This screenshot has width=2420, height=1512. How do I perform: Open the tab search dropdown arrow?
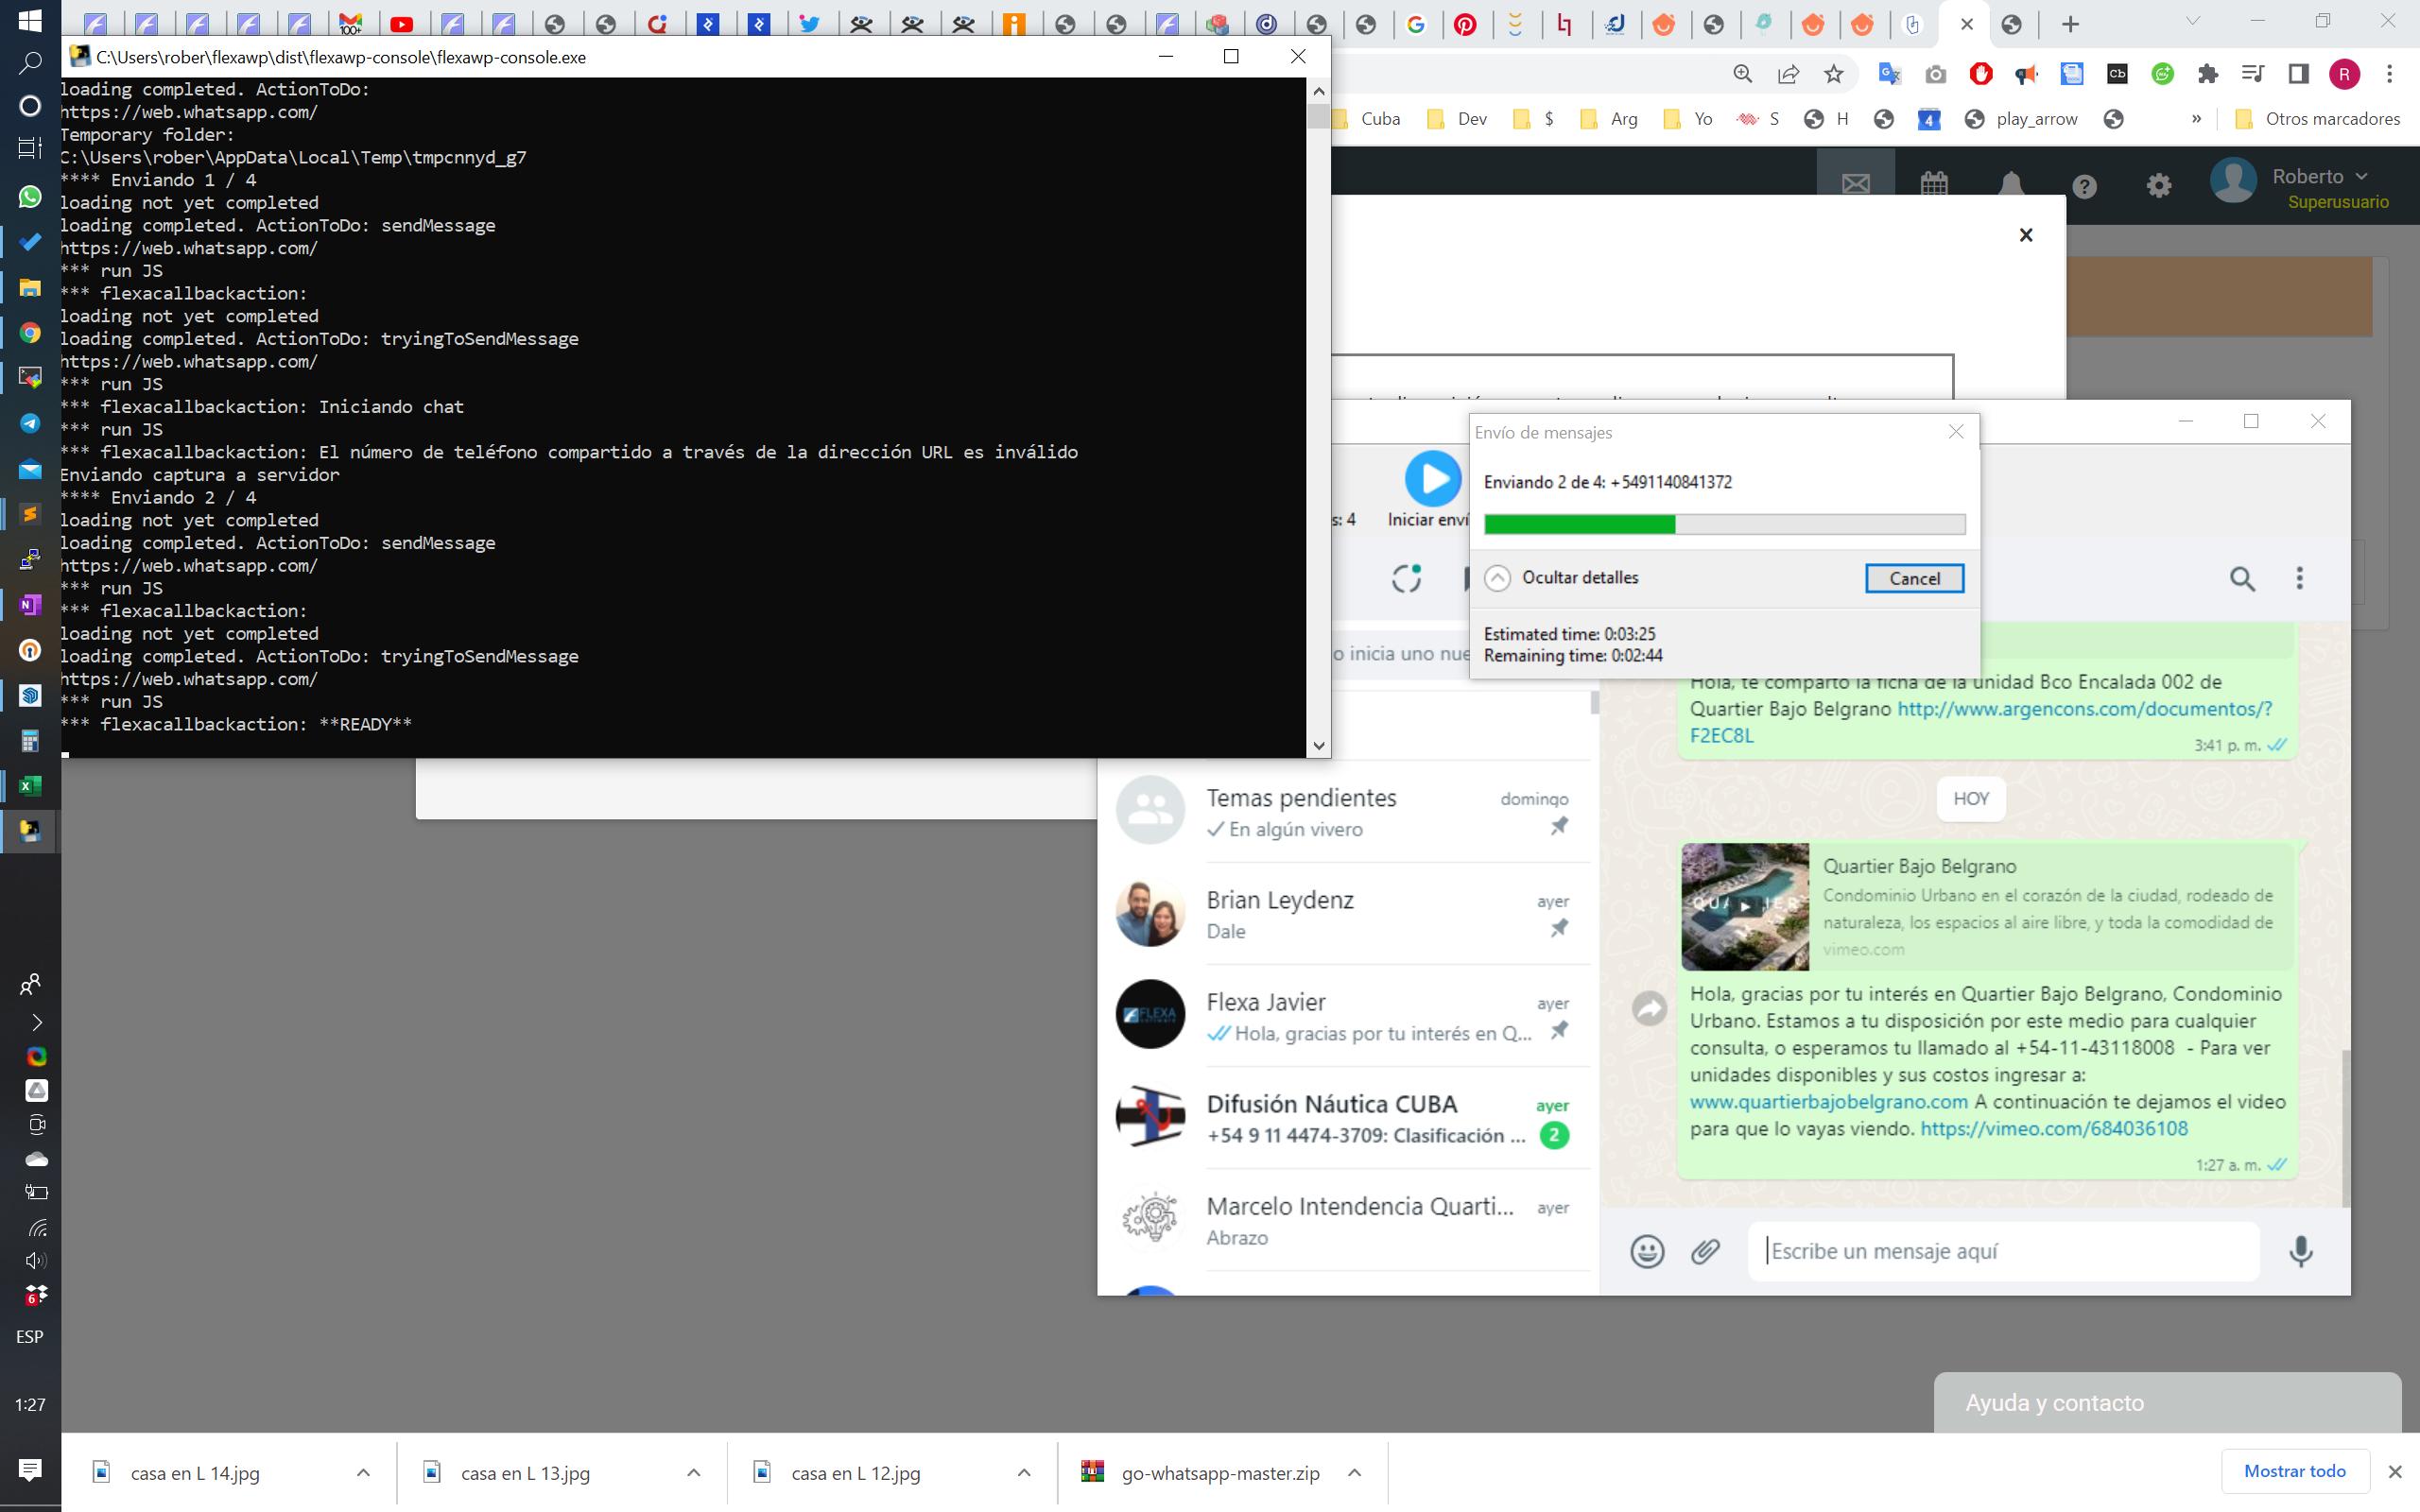pos(2193,21)
